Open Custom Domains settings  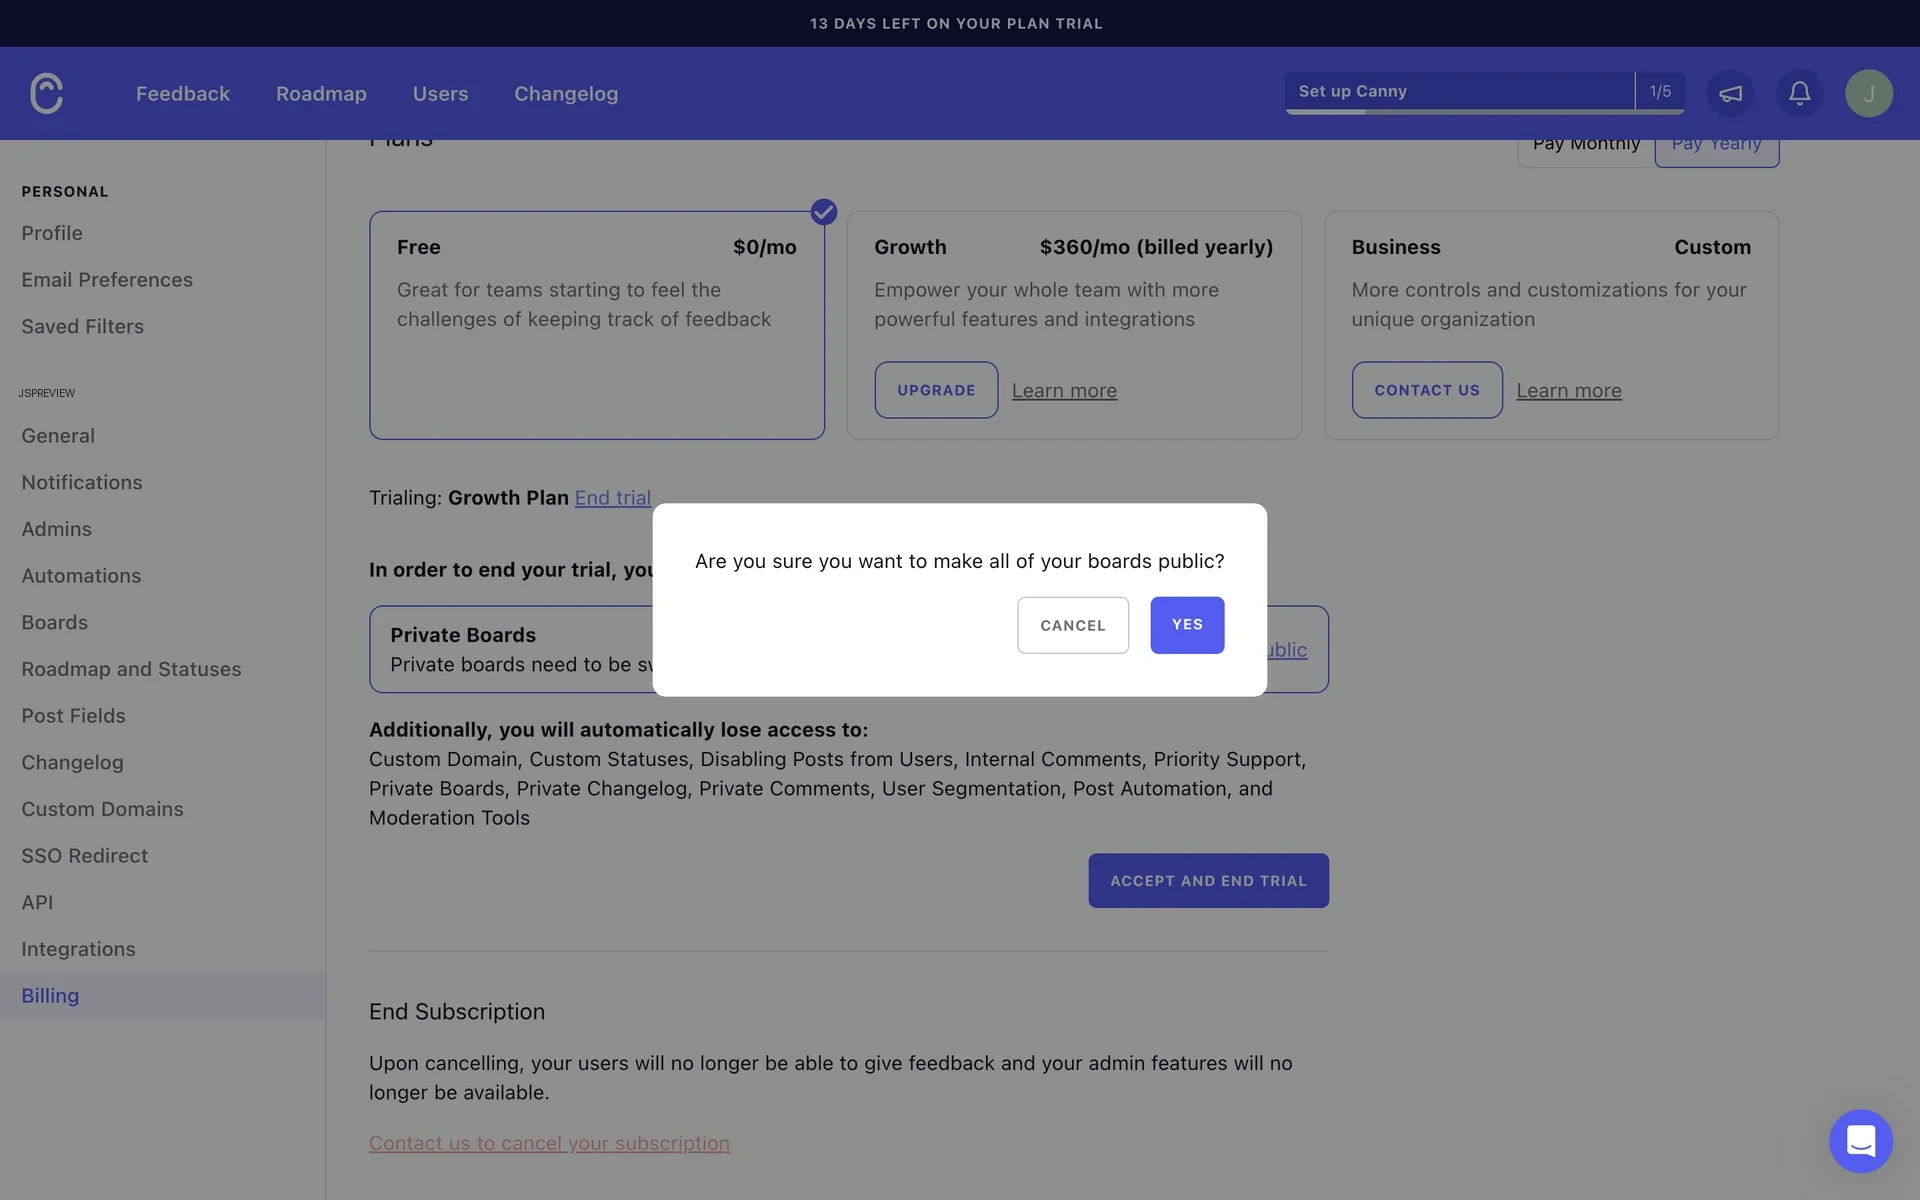102,809
